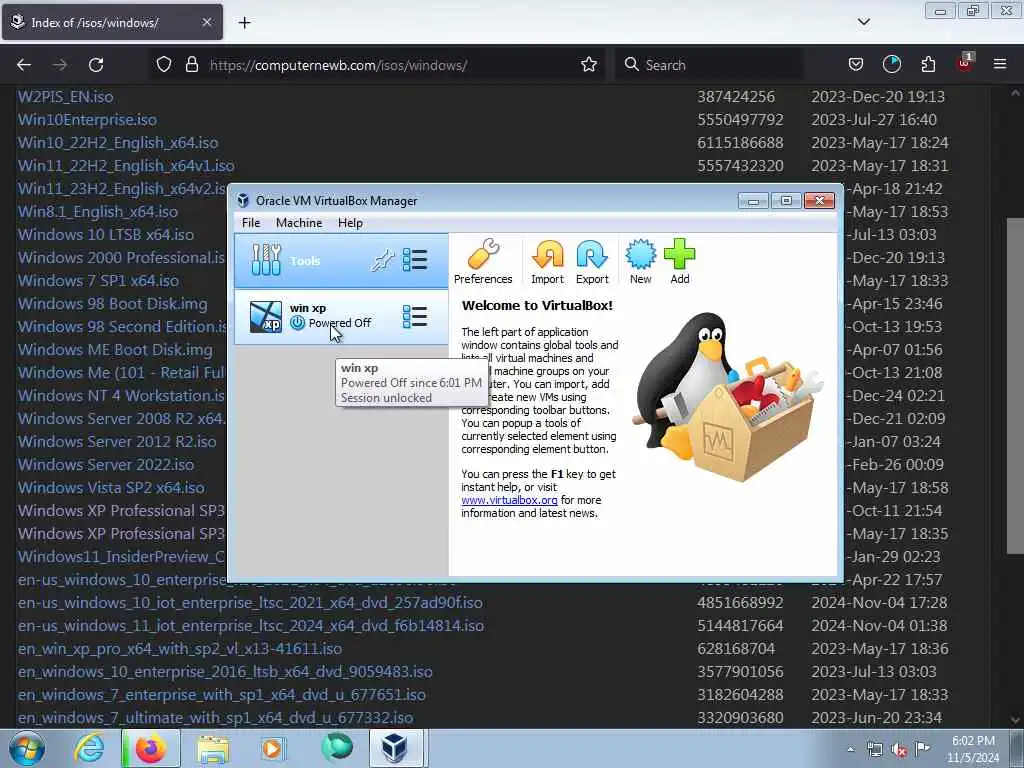Open Win11_22H2_English_x64v1.iso link
The height and width of the screenshot is (768, 1024).
pos(126,166)
